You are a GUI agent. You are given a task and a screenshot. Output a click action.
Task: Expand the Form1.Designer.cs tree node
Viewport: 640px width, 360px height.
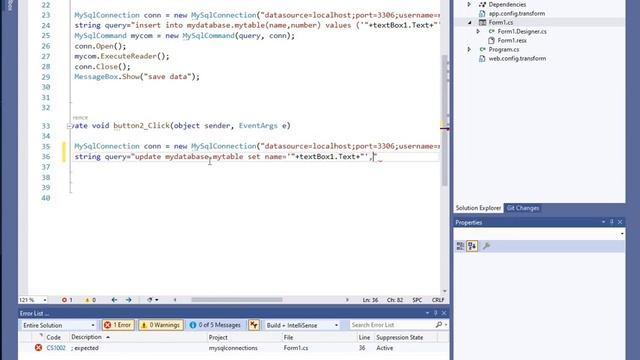[478, 31]
